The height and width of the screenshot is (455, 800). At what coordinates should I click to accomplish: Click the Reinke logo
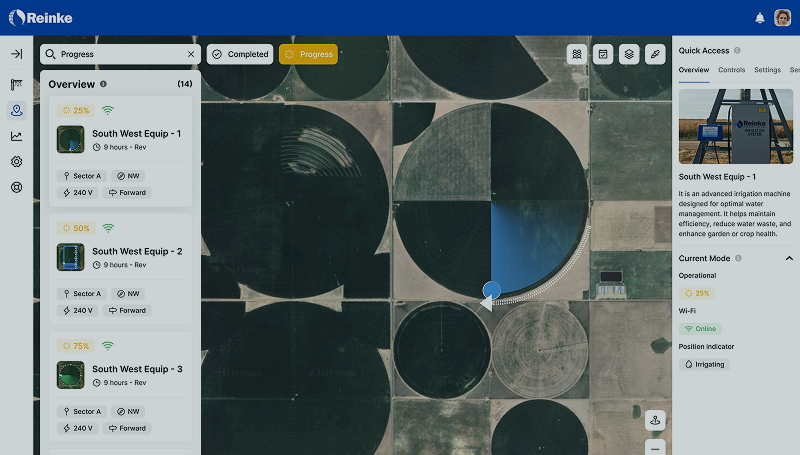40,18
